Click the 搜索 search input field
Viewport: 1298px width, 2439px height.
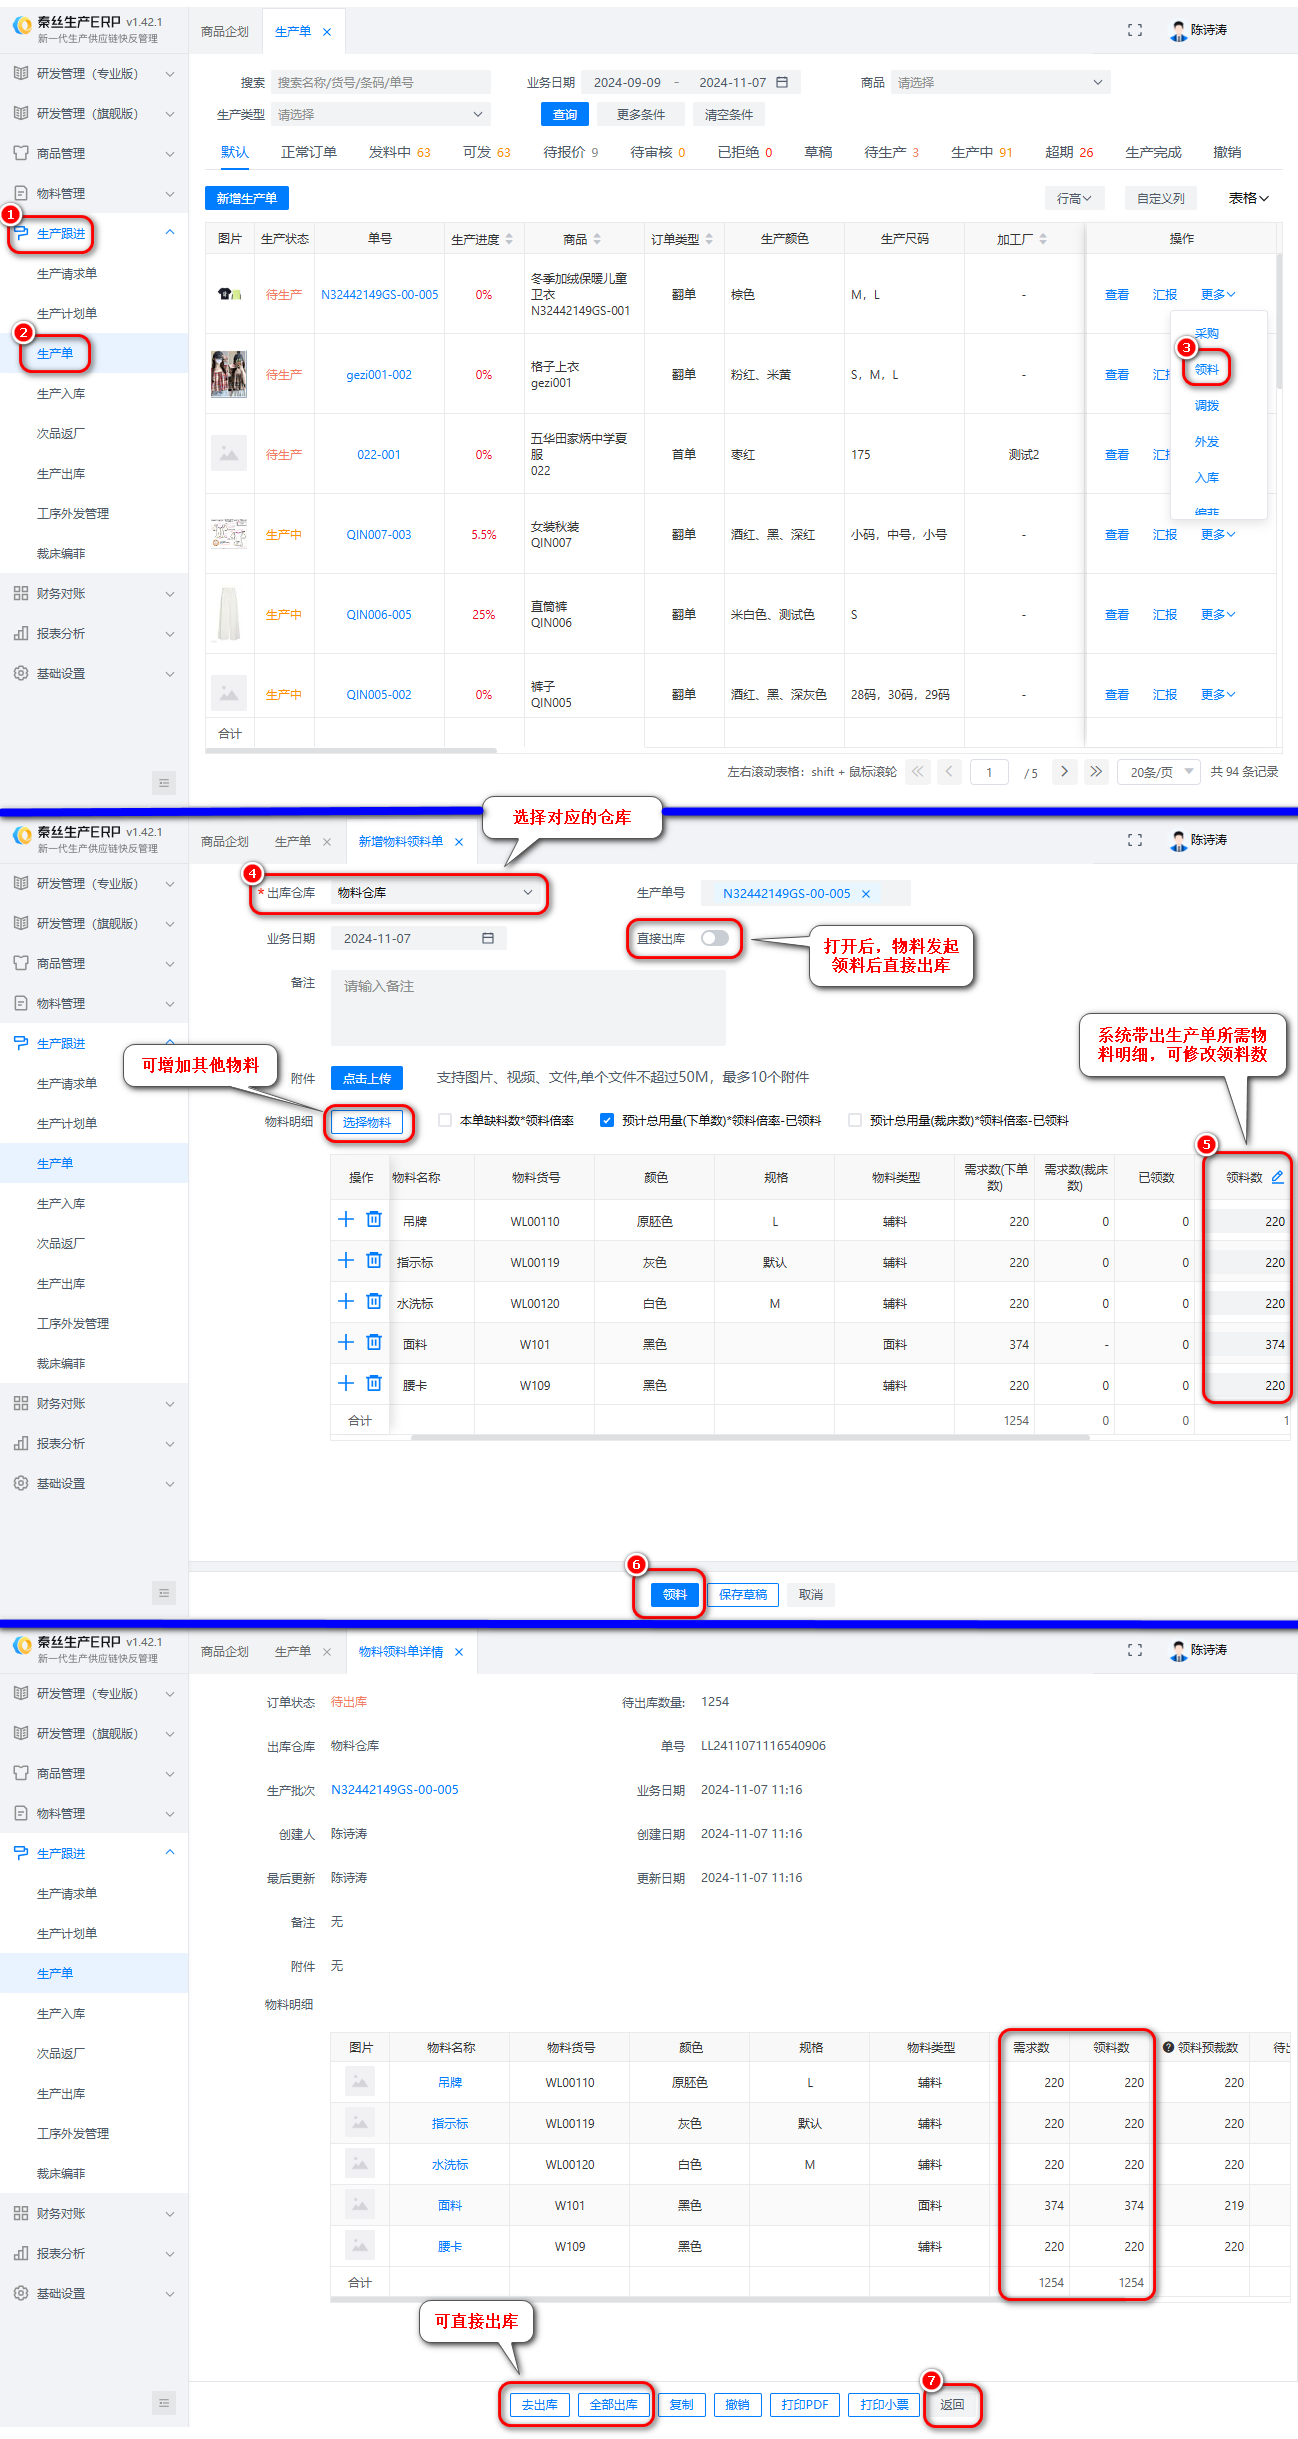[x=380, y=82]
